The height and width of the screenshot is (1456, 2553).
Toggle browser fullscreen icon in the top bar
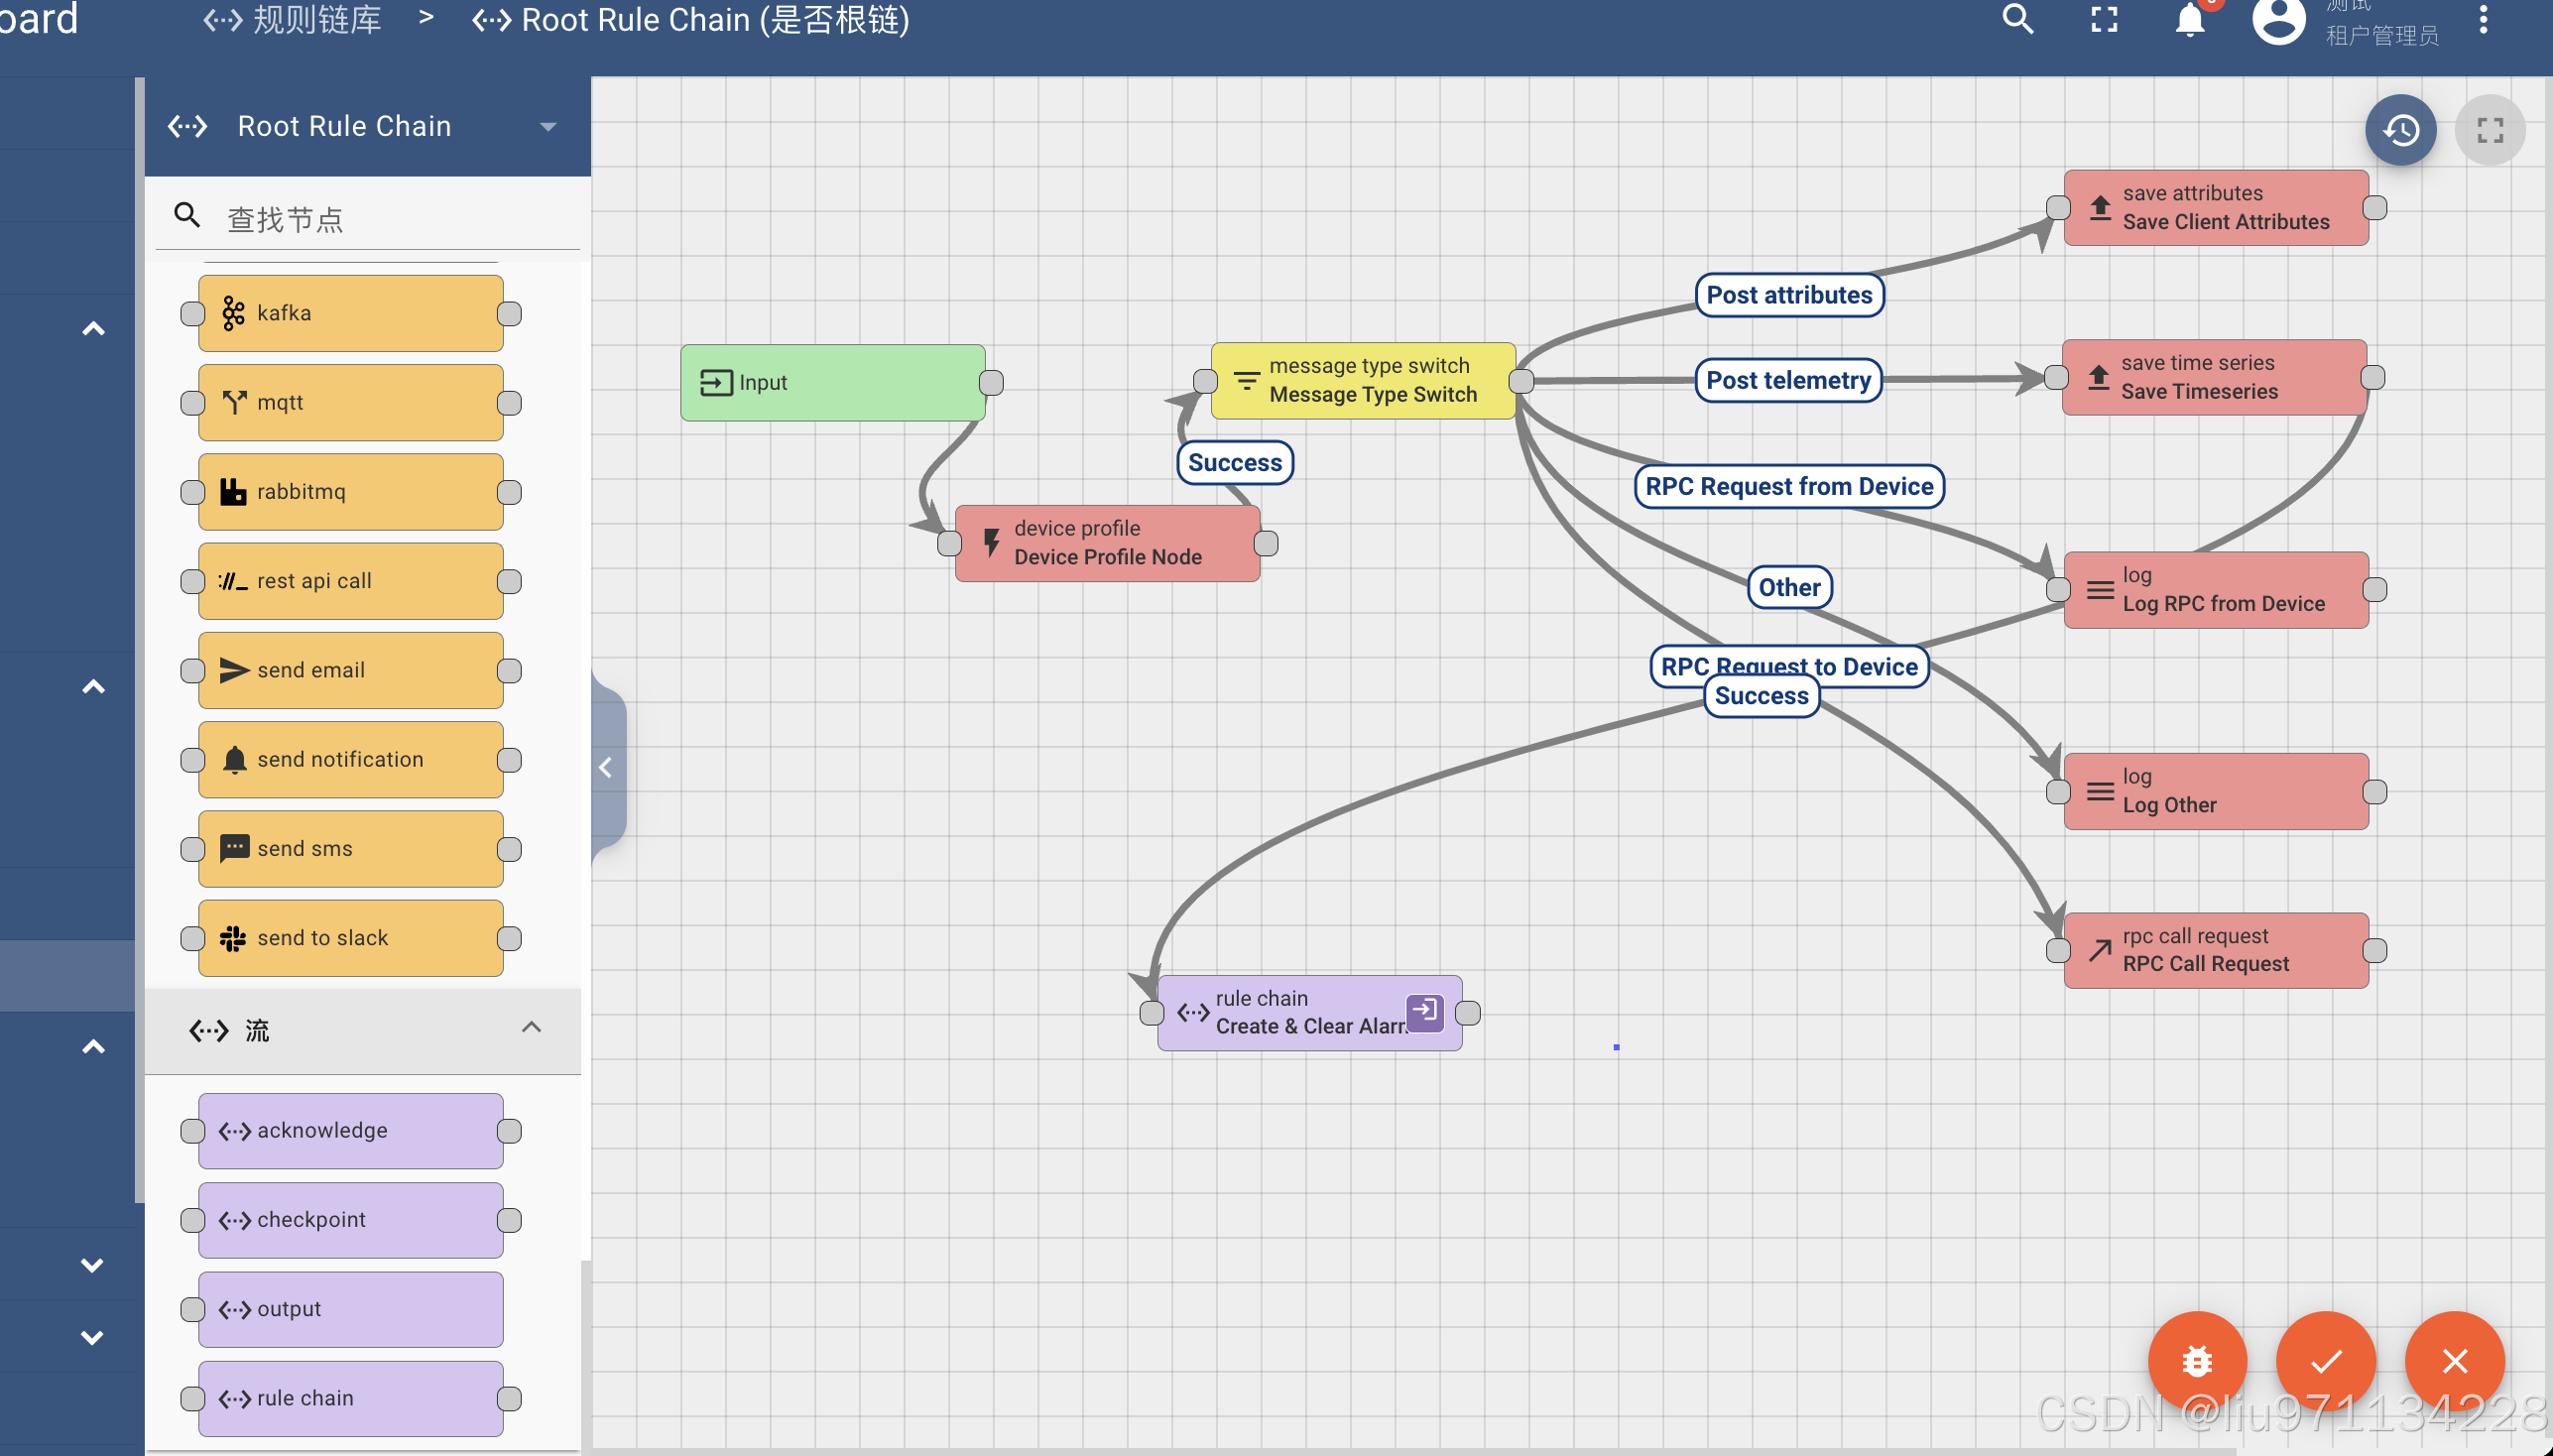[2104, 20]
